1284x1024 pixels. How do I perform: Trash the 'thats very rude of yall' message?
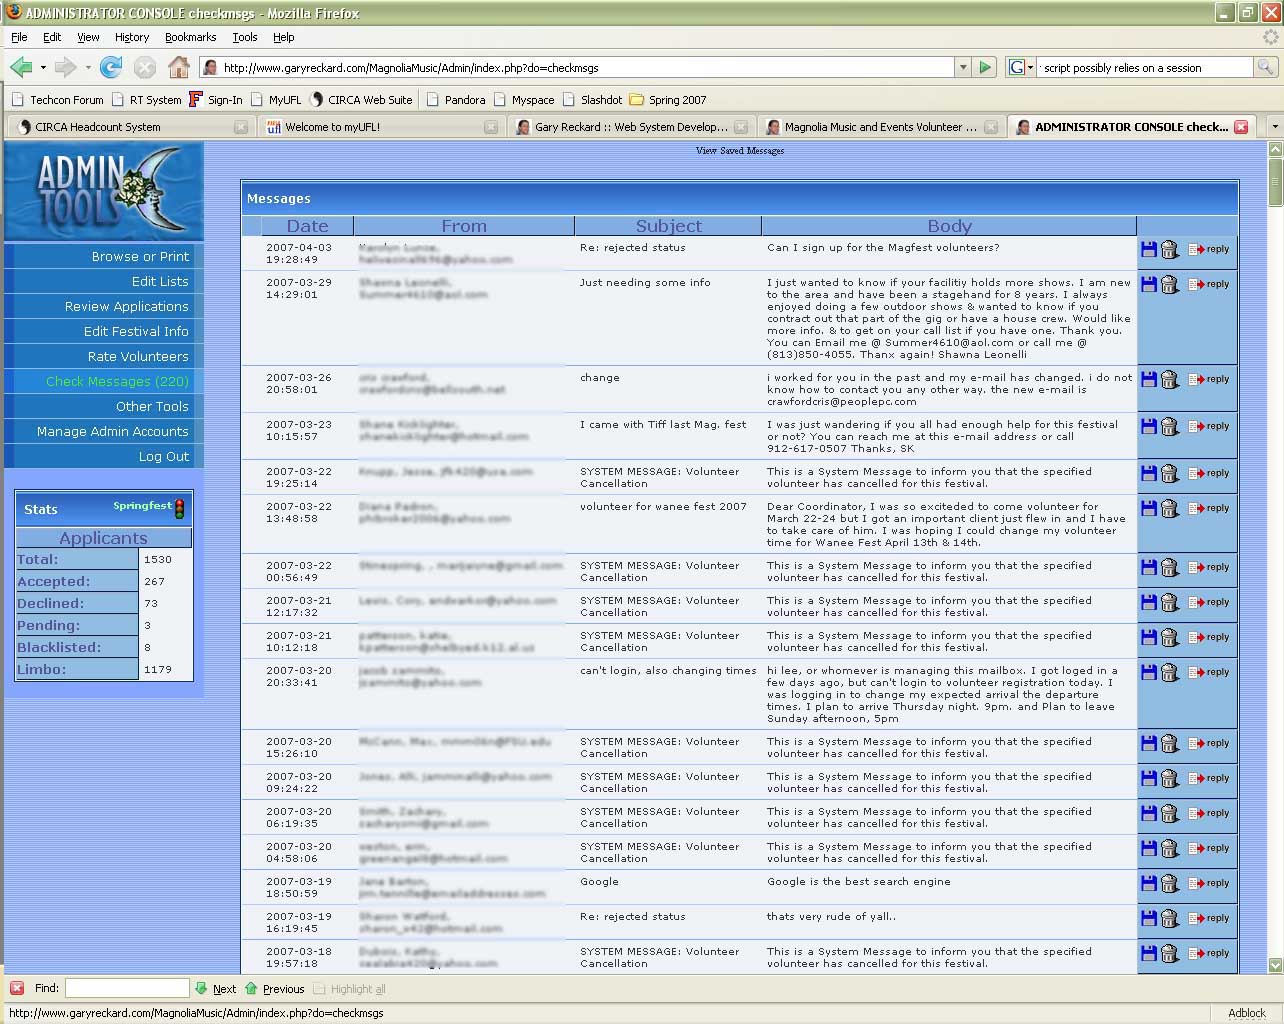tap(1169, 919)
